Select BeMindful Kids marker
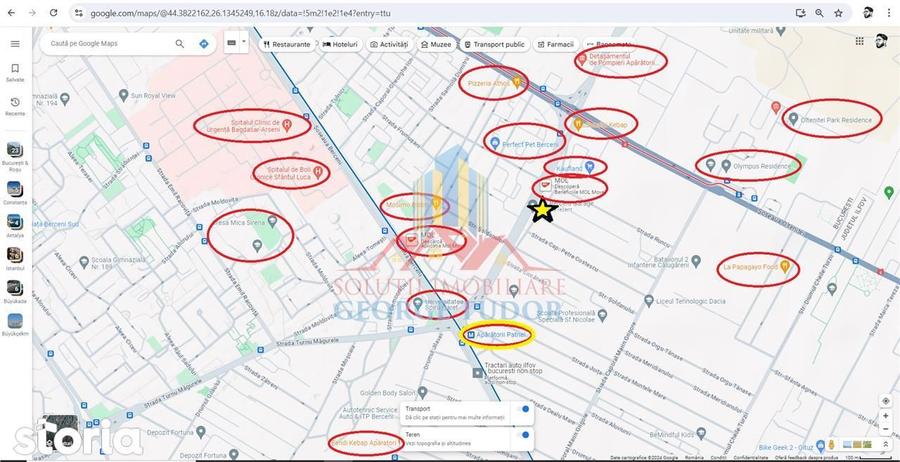This screenshot has height=462, width=900. [701, 433]
